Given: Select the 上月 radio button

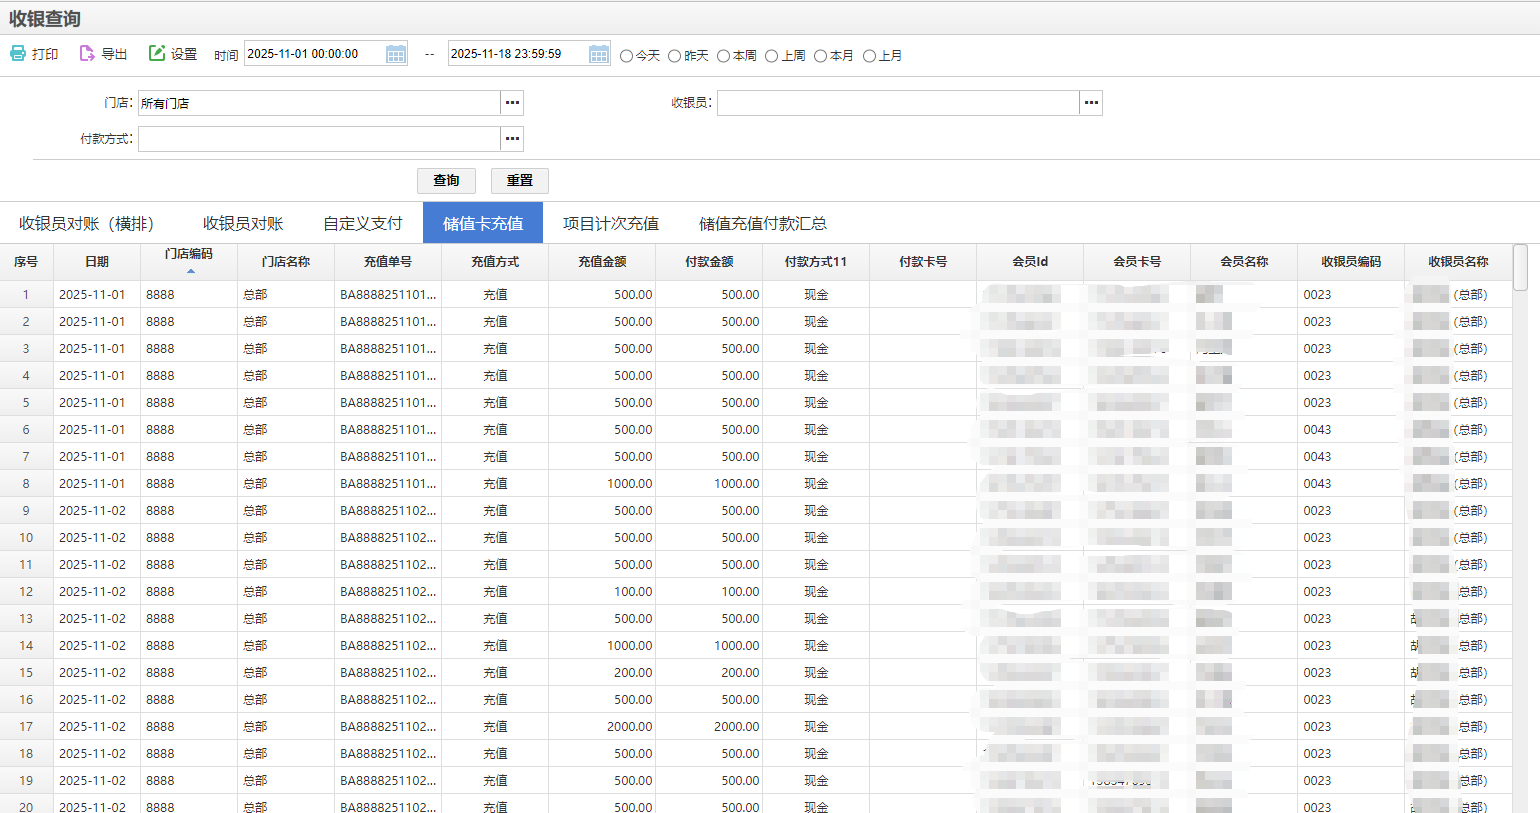Looking at the screenshot, I should point(869,56).
